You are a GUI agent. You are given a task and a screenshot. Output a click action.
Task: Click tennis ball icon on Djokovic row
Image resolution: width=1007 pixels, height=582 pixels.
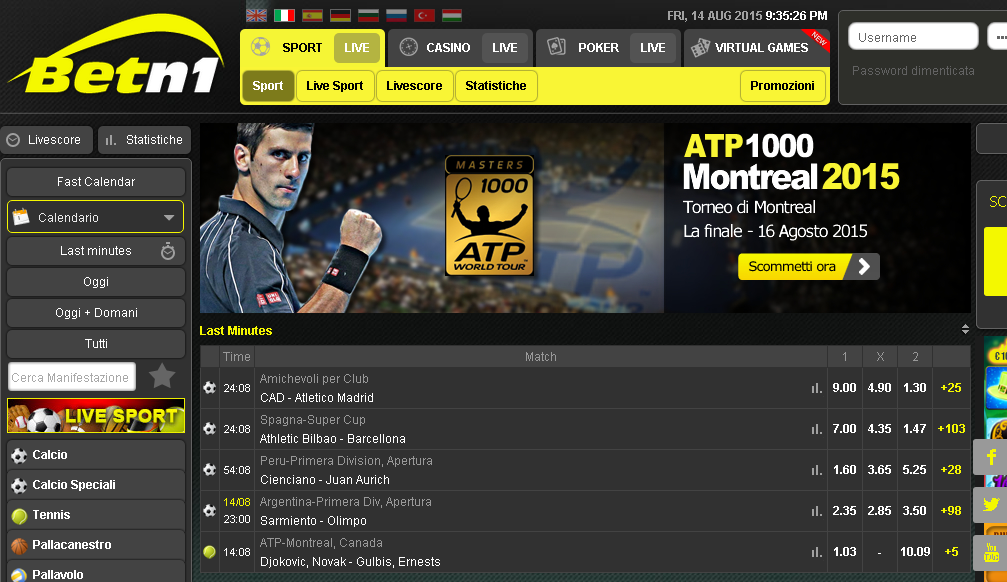(x=209, y=551)
